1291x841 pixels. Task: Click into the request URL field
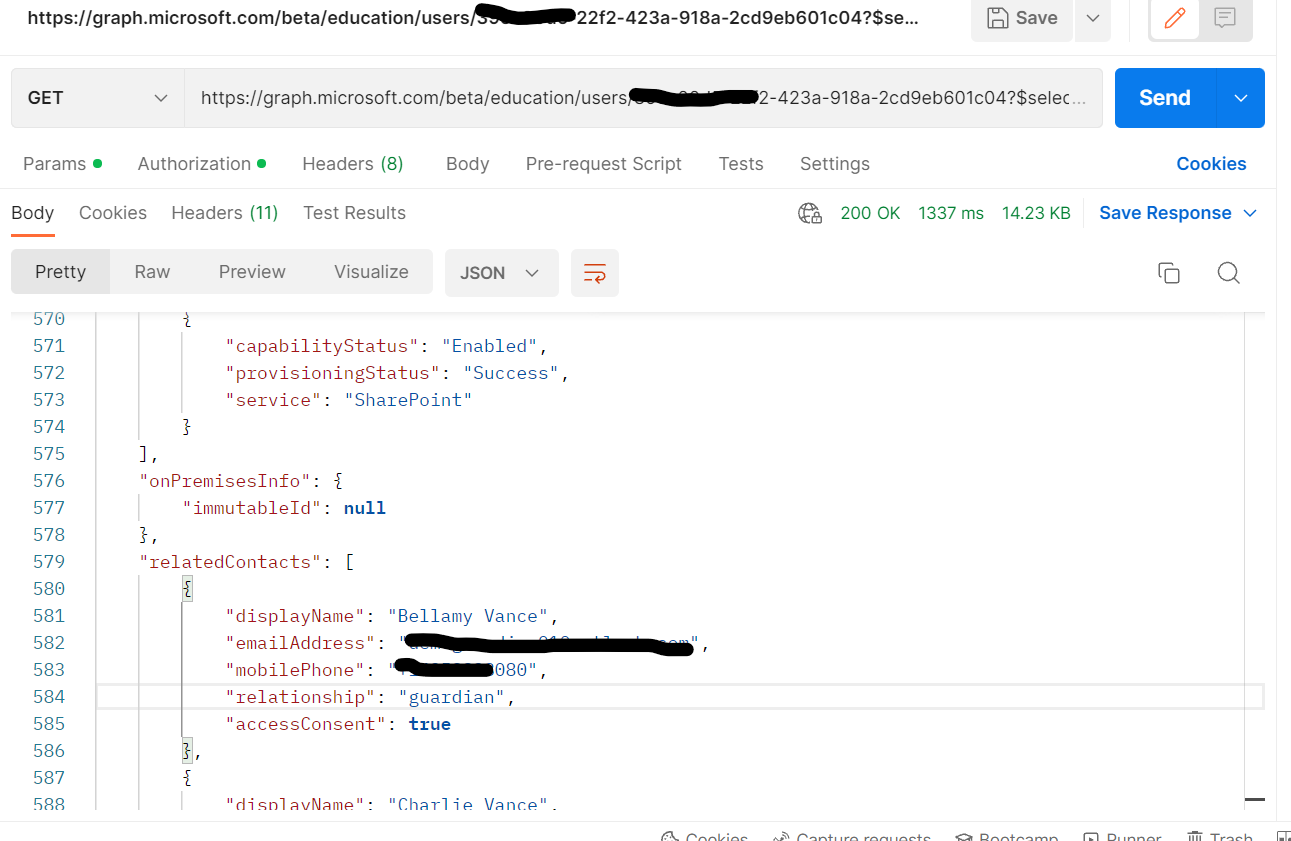pos(643,97)
